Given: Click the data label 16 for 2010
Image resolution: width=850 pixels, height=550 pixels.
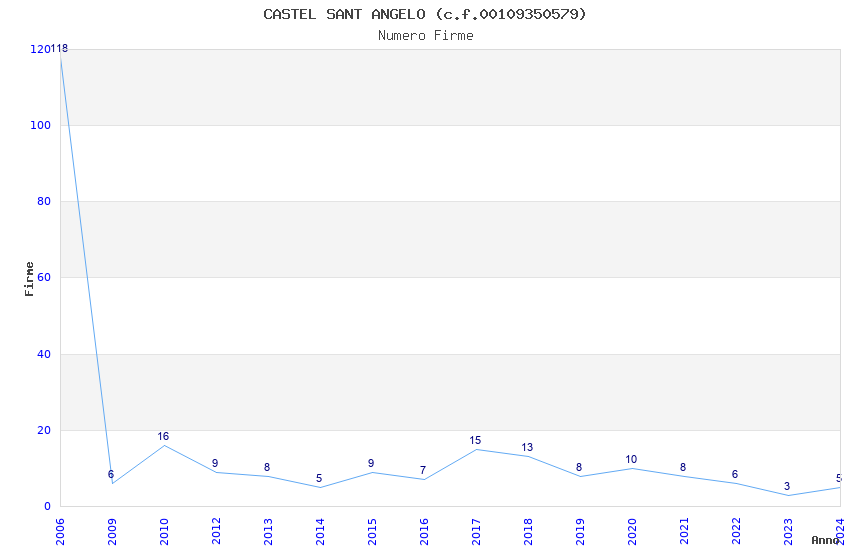Looking at the screenshot, I should [x=163, y=436].
